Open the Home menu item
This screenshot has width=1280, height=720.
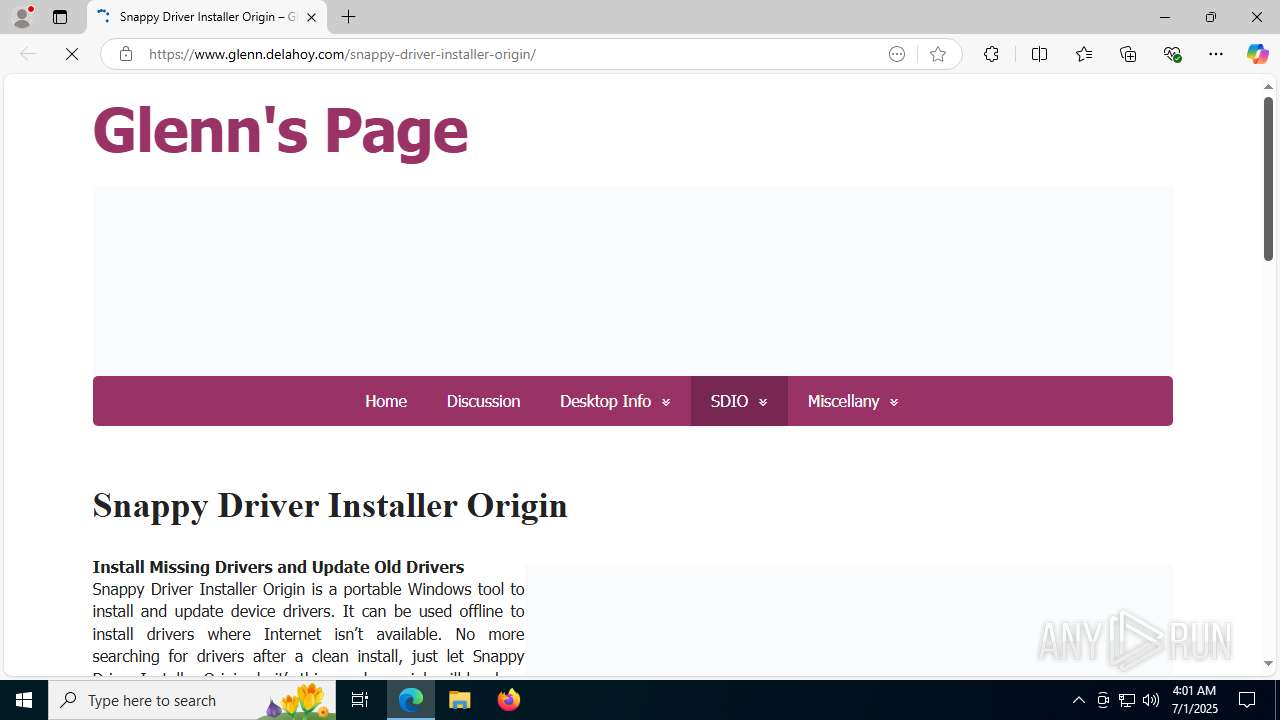tap(386, 401)
